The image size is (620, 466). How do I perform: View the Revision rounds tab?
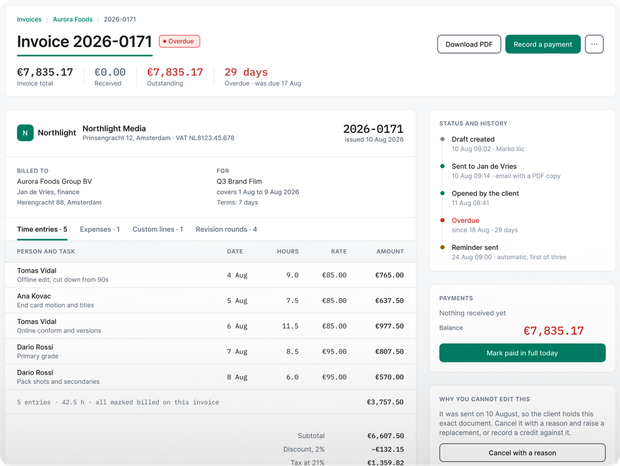(x=226, y=229)
